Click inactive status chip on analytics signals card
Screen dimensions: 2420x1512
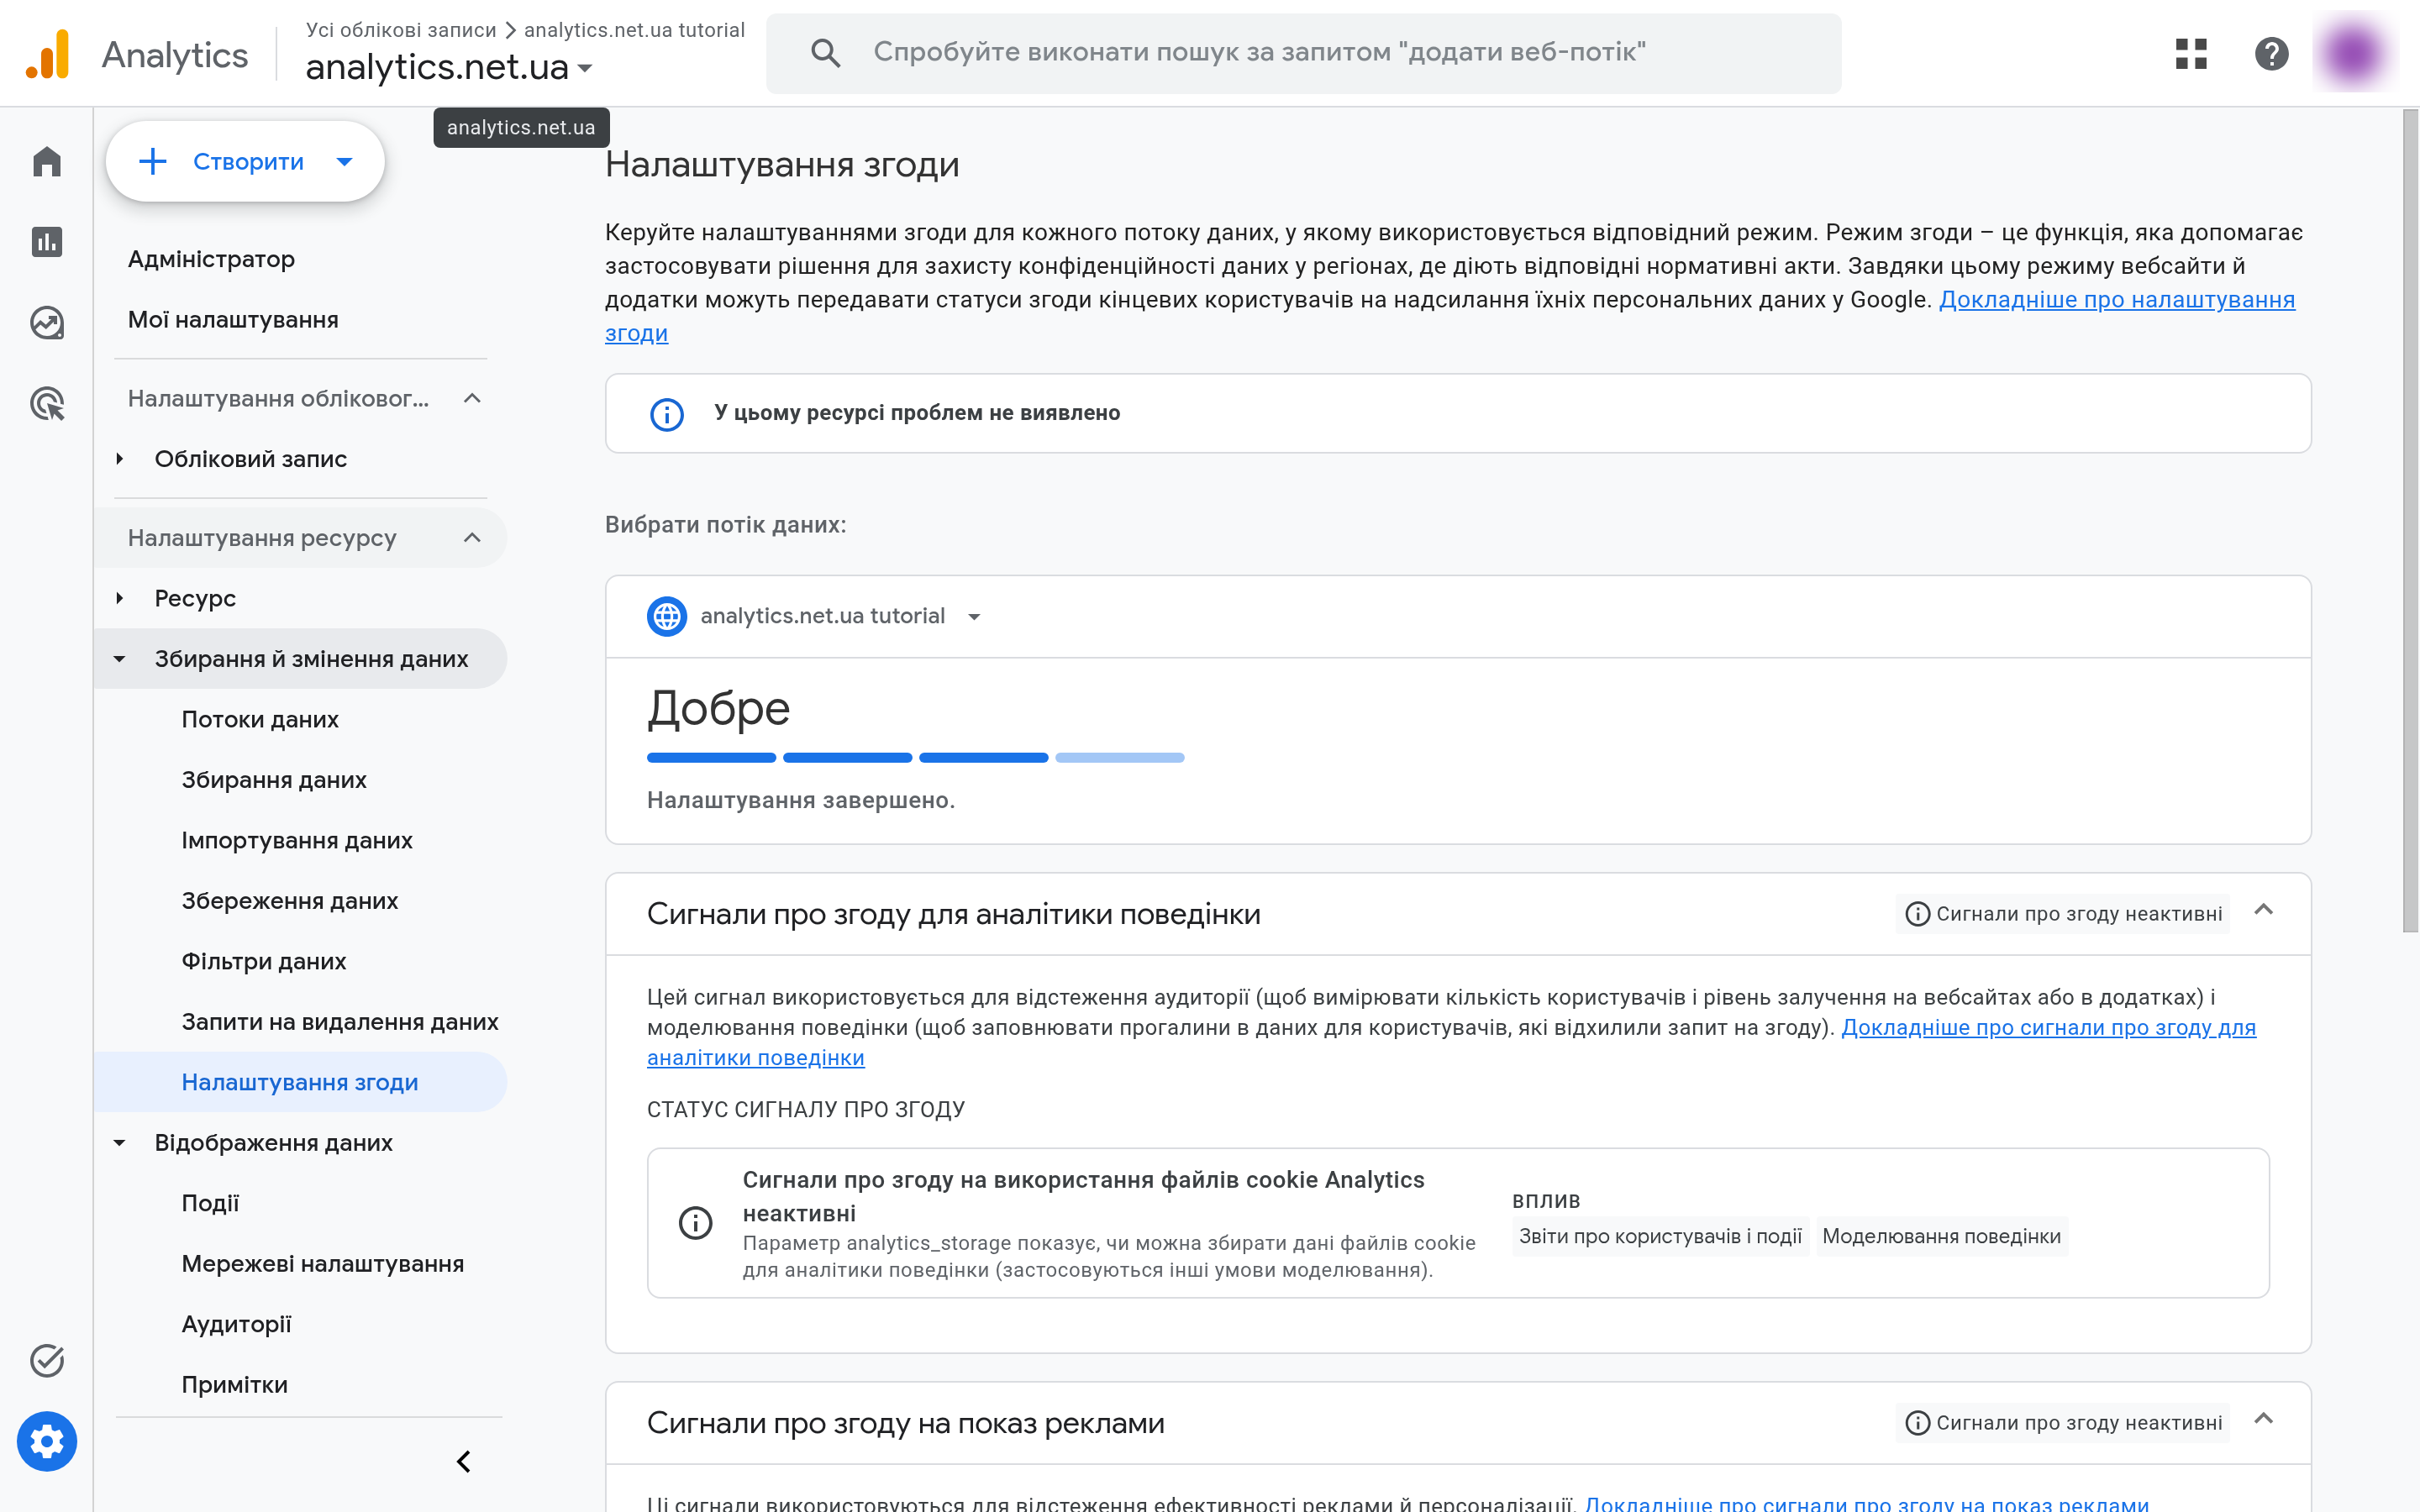click(2063, 914)
